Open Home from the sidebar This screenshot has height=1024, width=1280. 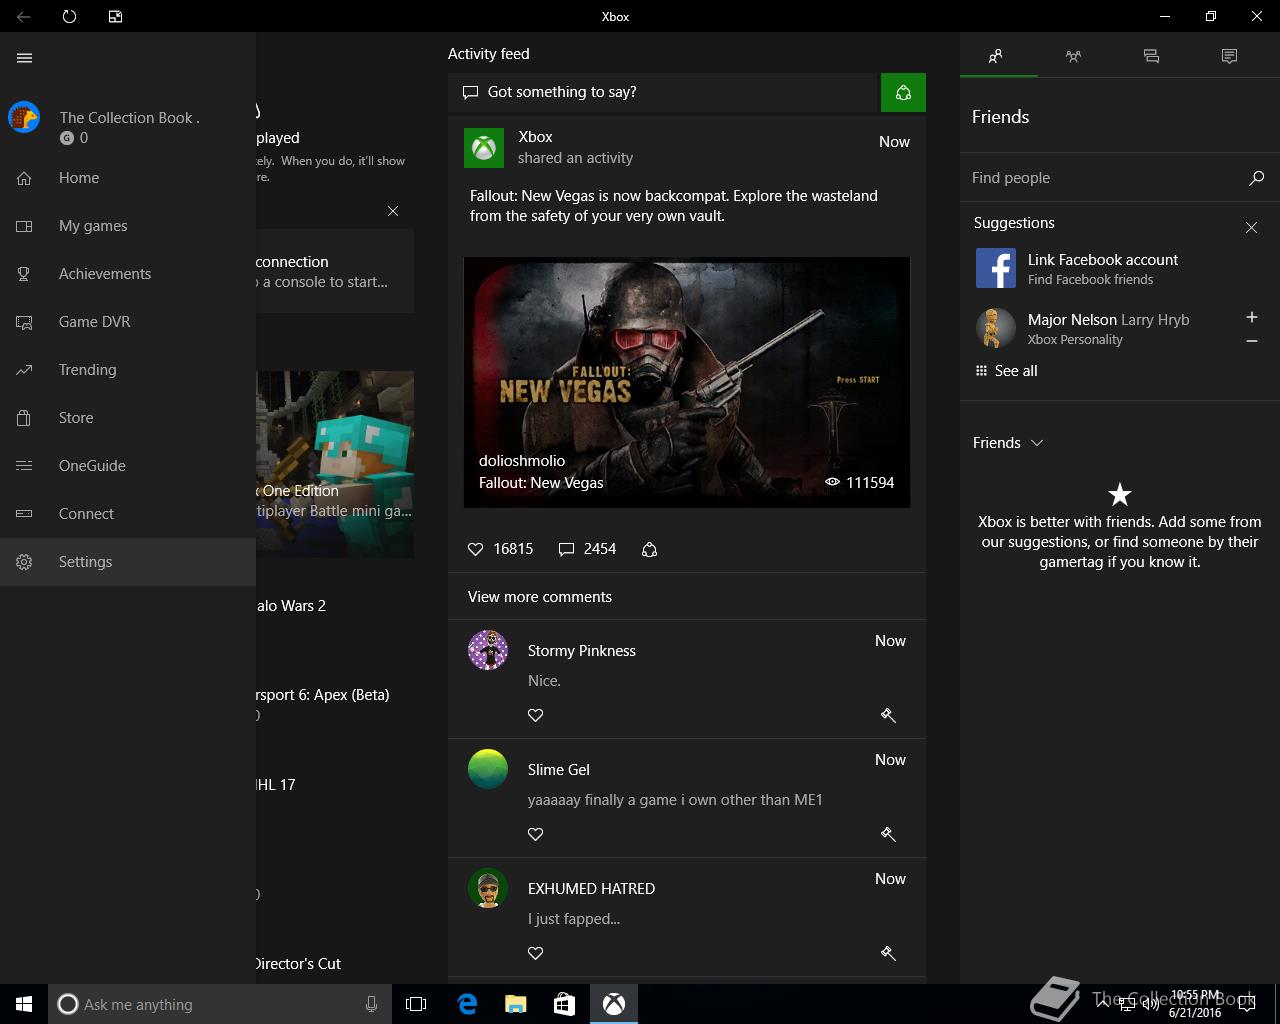[128, 178]
